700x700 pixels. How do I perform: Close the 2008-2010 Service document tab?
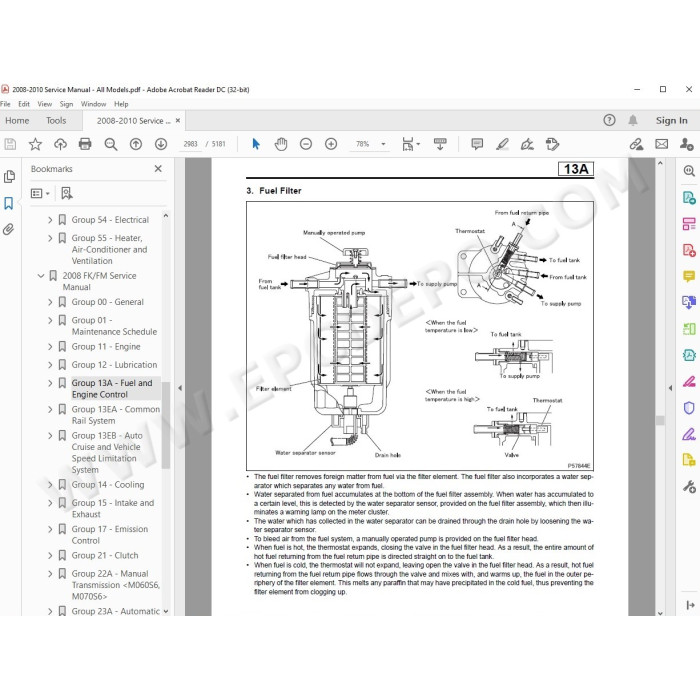pos(178,121)
